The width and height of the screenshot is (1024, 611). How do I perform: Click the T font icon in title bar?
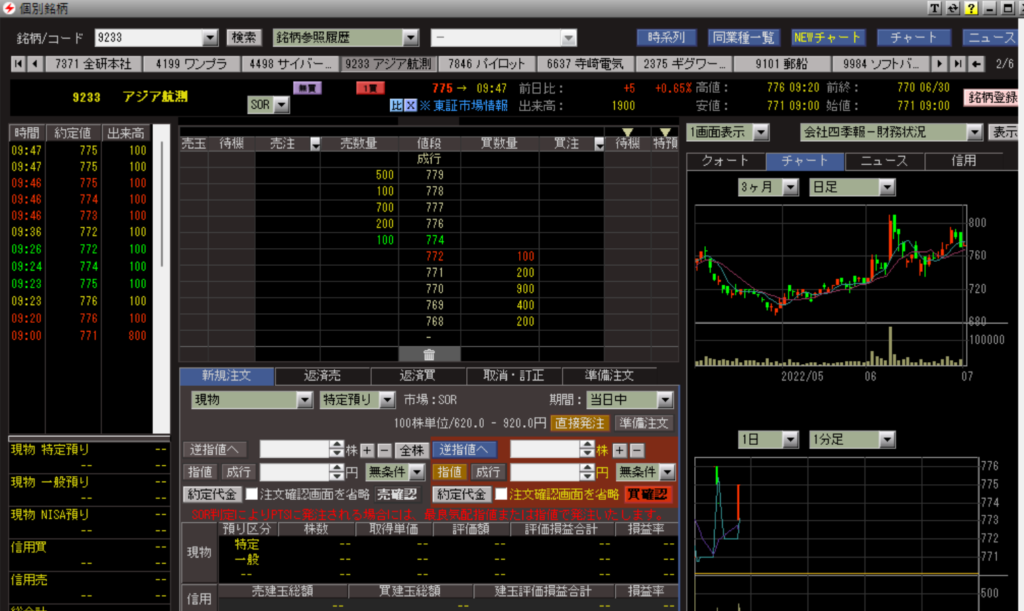click(x=935, y=8)
